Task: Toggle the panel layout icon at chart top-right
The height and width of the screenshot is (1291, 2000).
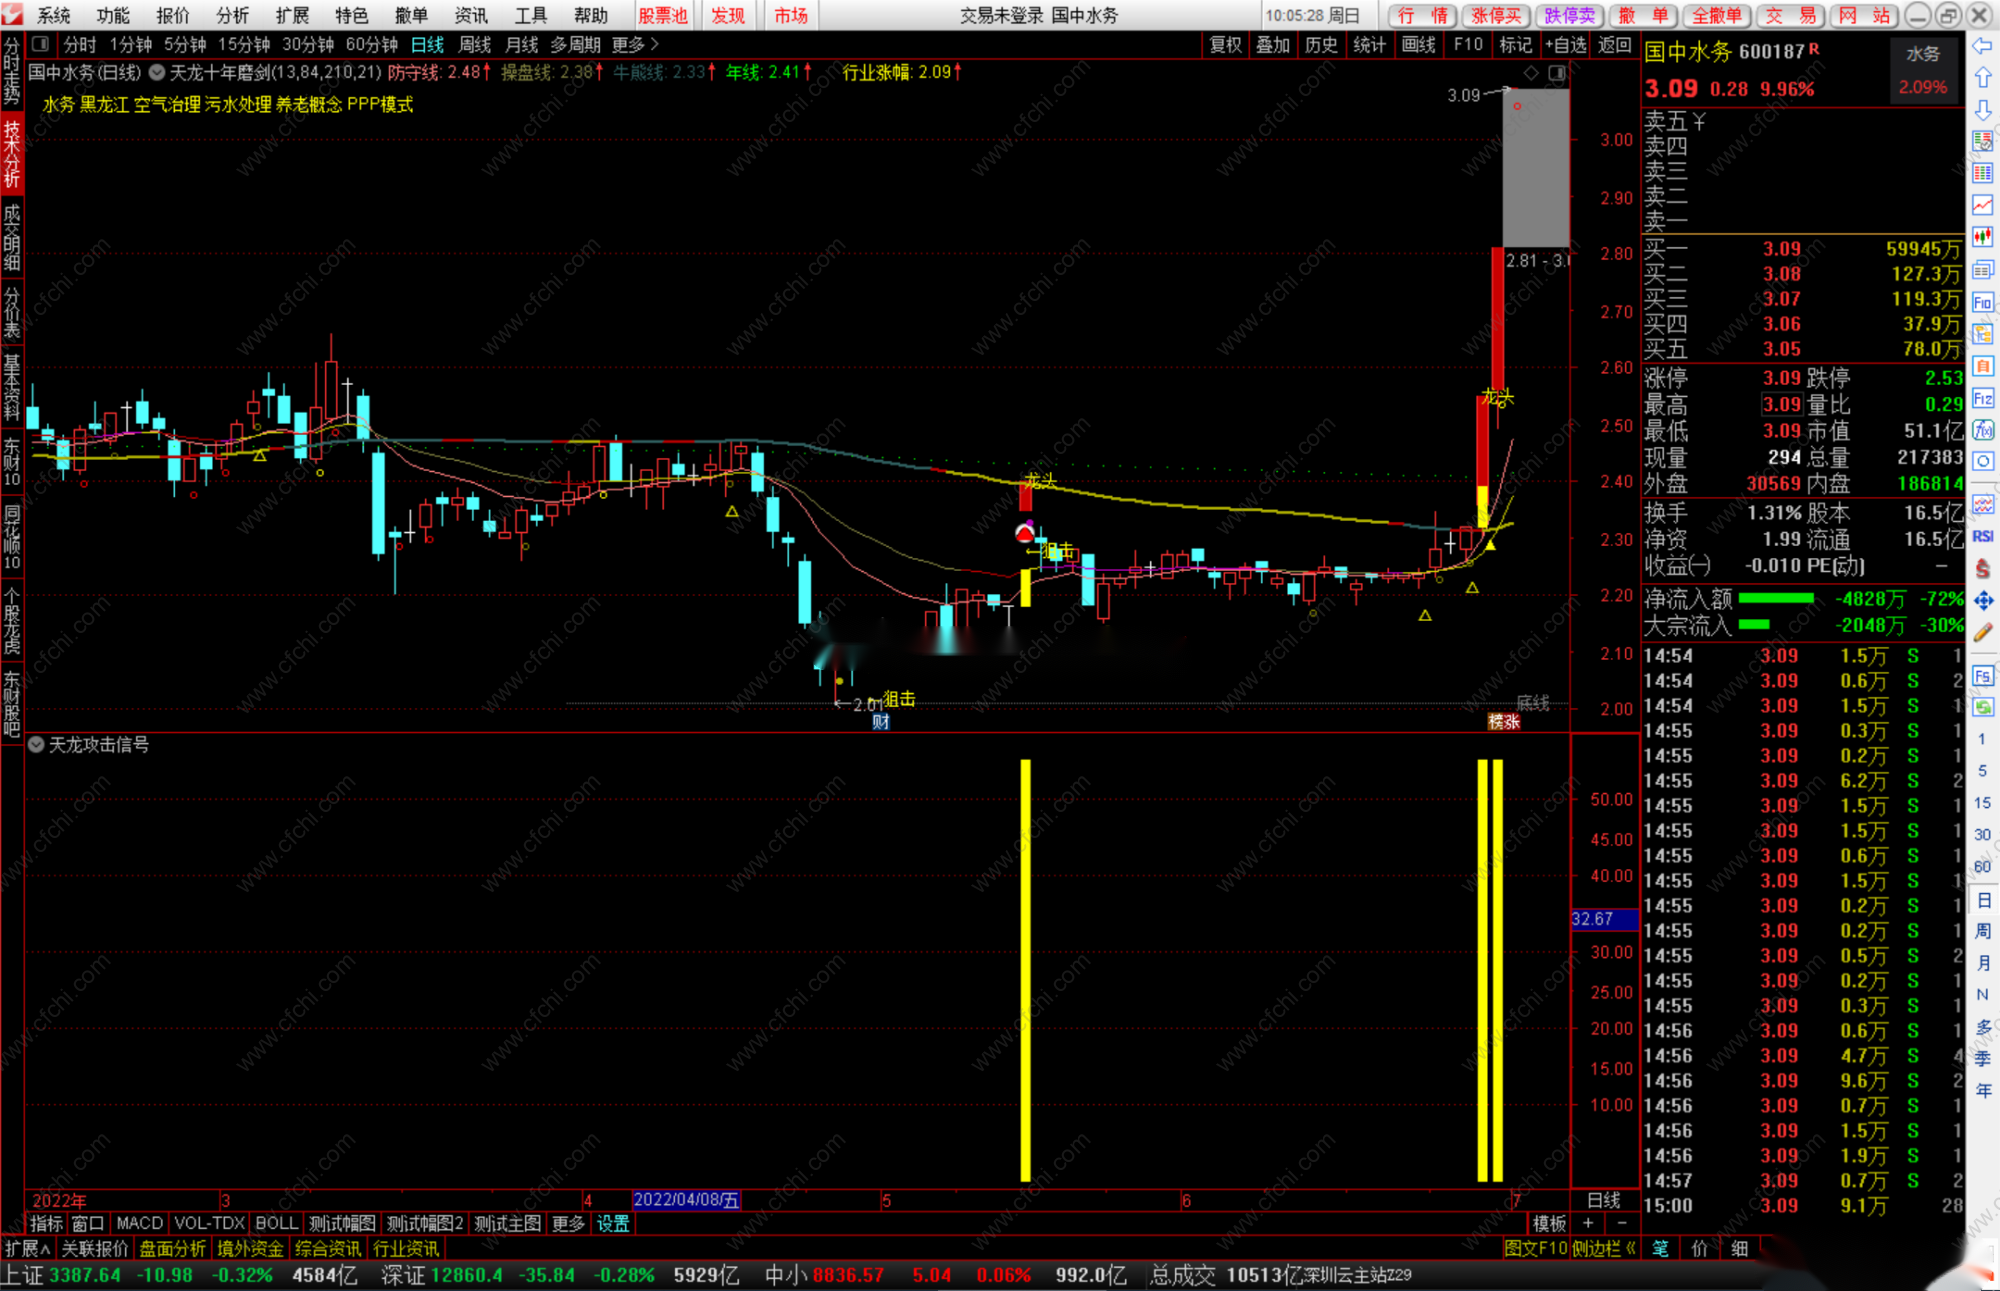Action: [x=1557, y=73]
